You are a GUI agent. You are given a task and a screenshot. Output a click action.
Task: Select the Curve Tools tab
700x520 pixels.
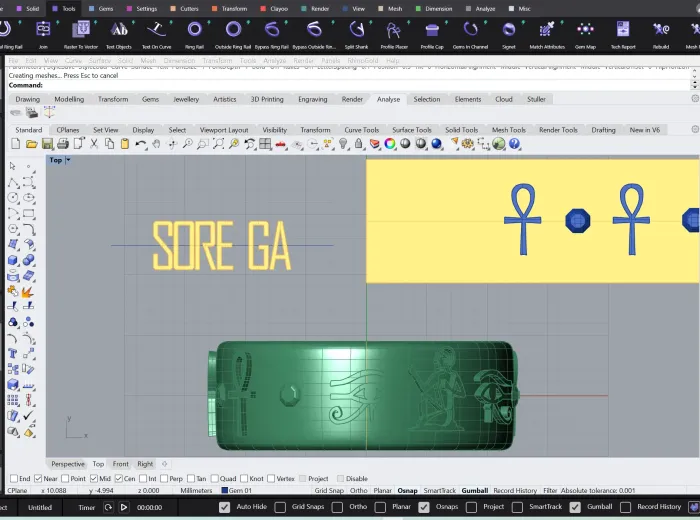coord(361,130)
